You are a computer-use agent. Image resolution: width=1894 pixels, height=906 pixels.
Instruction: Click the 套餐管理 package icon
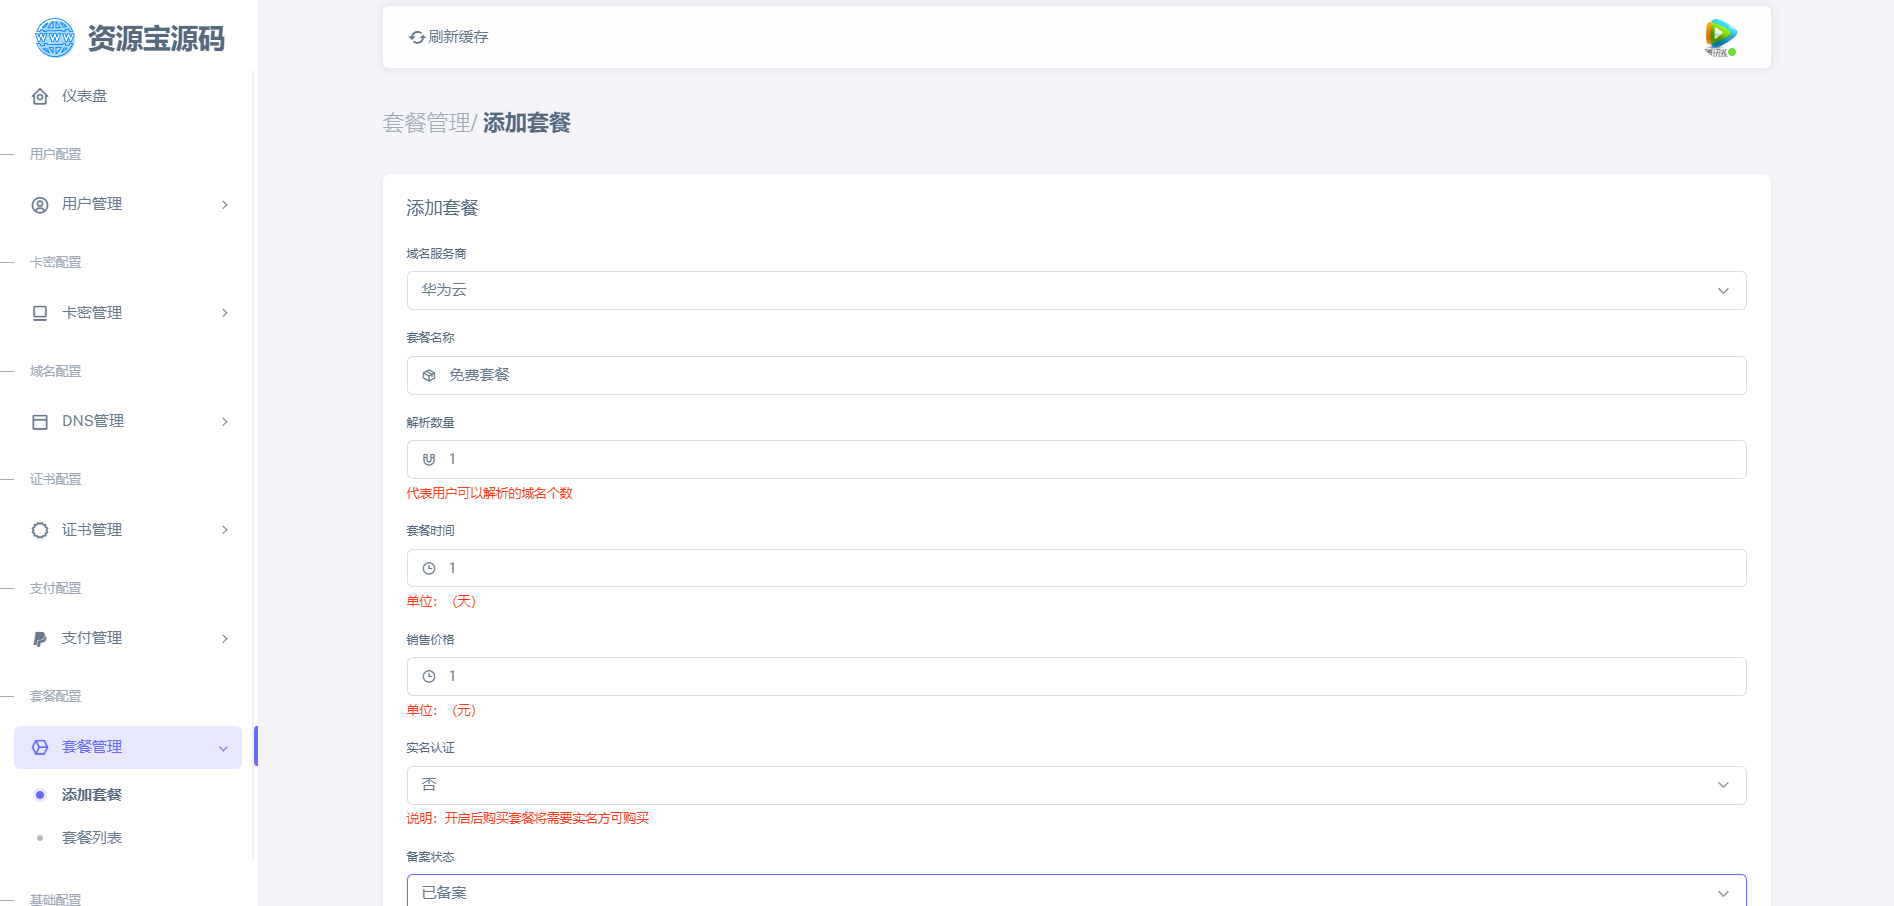click(x=40, y=747)
